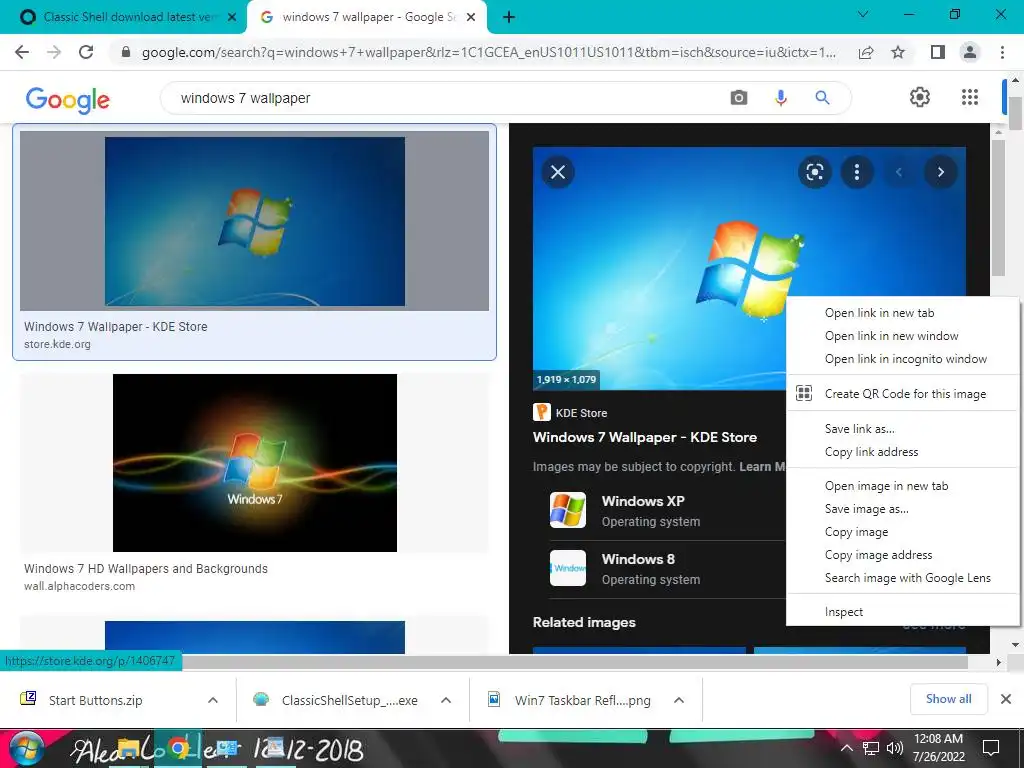Click the blue search magnifier icon

[822, 98]
